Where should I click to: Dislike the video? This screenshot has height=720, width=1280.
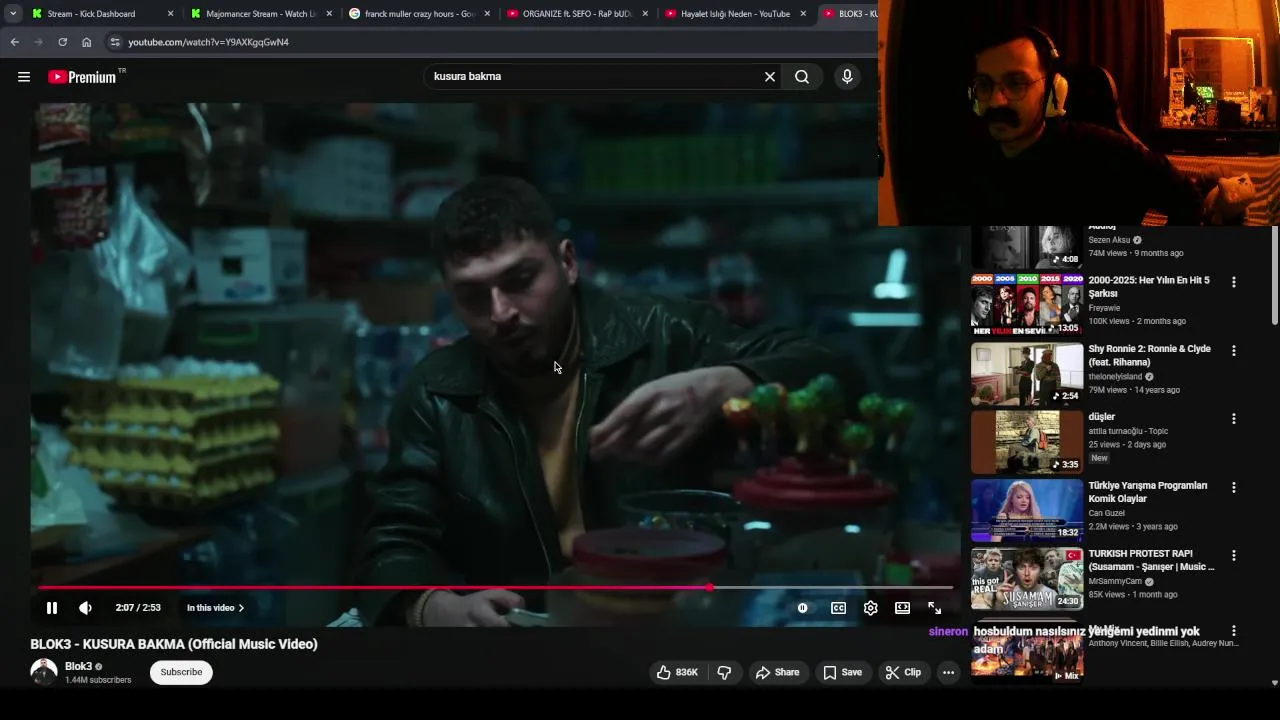coord(725,672)
